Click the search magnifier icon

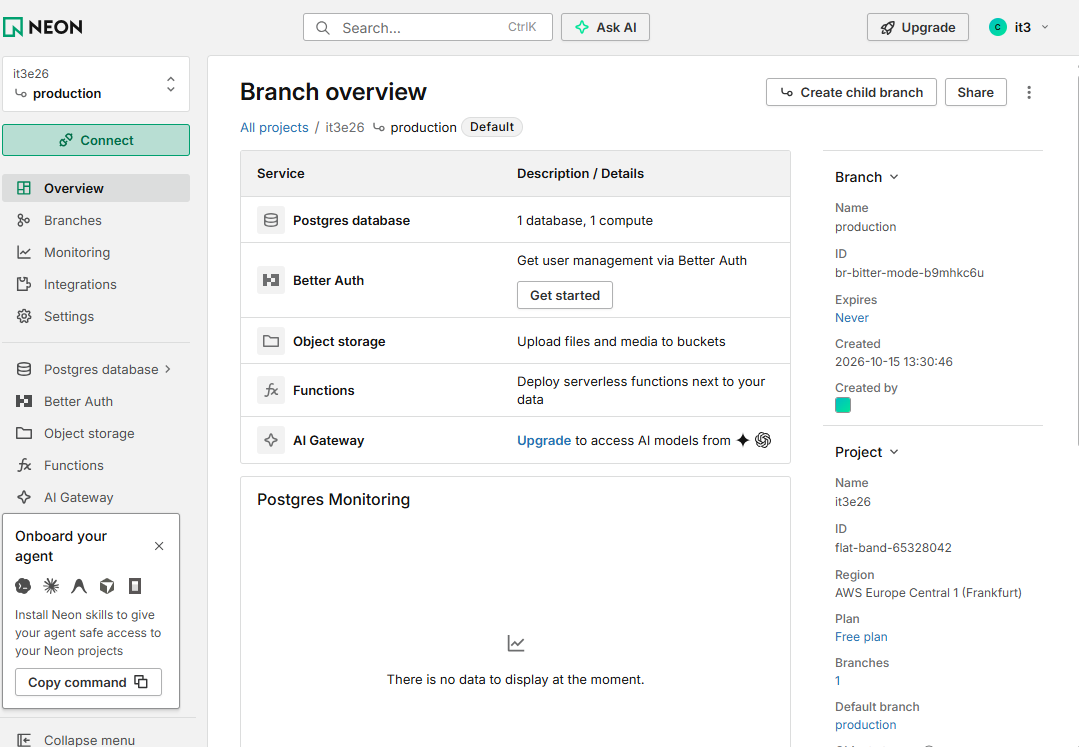point(322,28)
